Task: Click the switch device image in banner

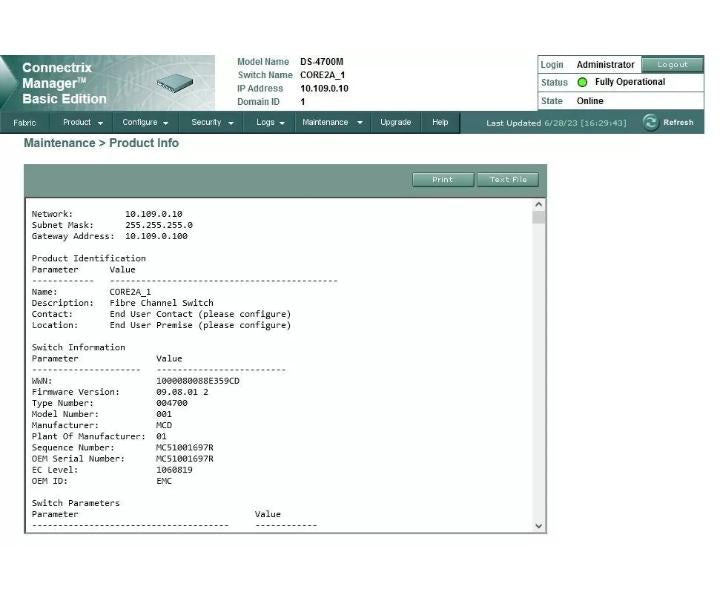Action: (174, 84)
